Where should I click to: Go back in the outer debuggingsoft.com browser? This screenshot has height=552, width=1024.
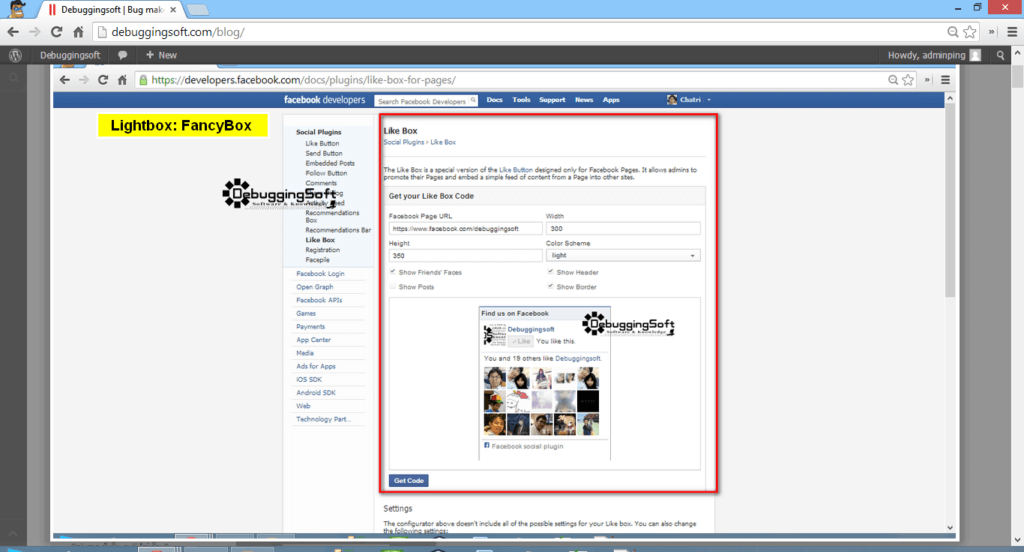[x=13, y=32]
